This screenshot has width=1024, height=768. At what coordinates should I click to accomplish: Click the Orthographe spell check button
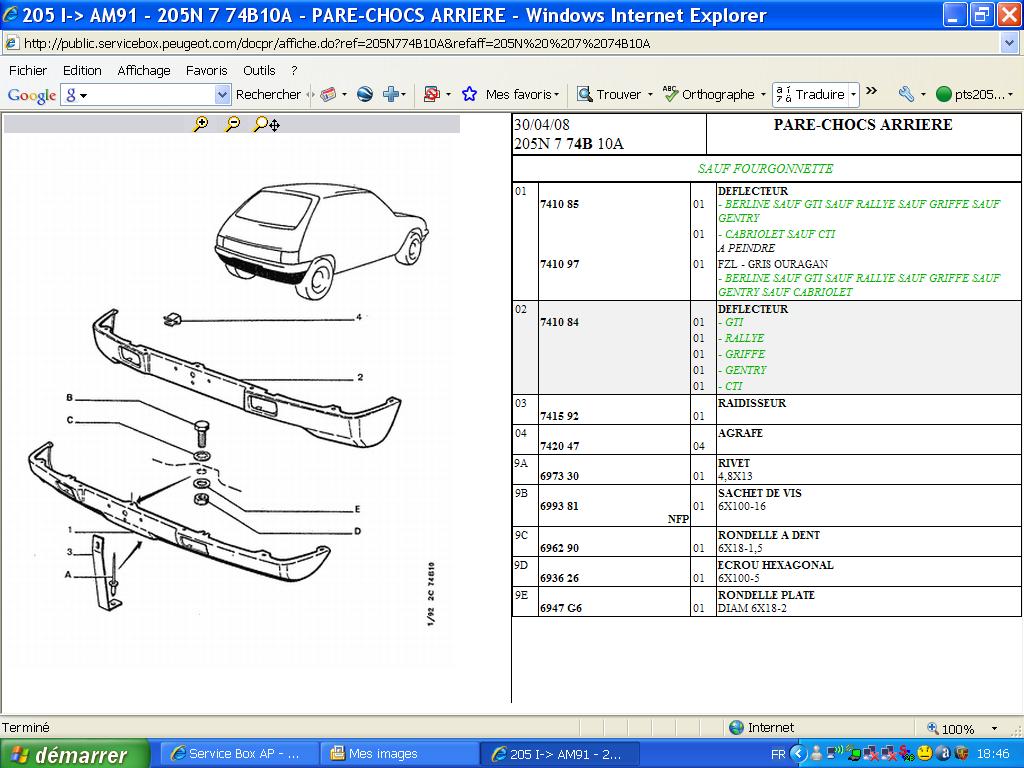[x=709, y=94]
